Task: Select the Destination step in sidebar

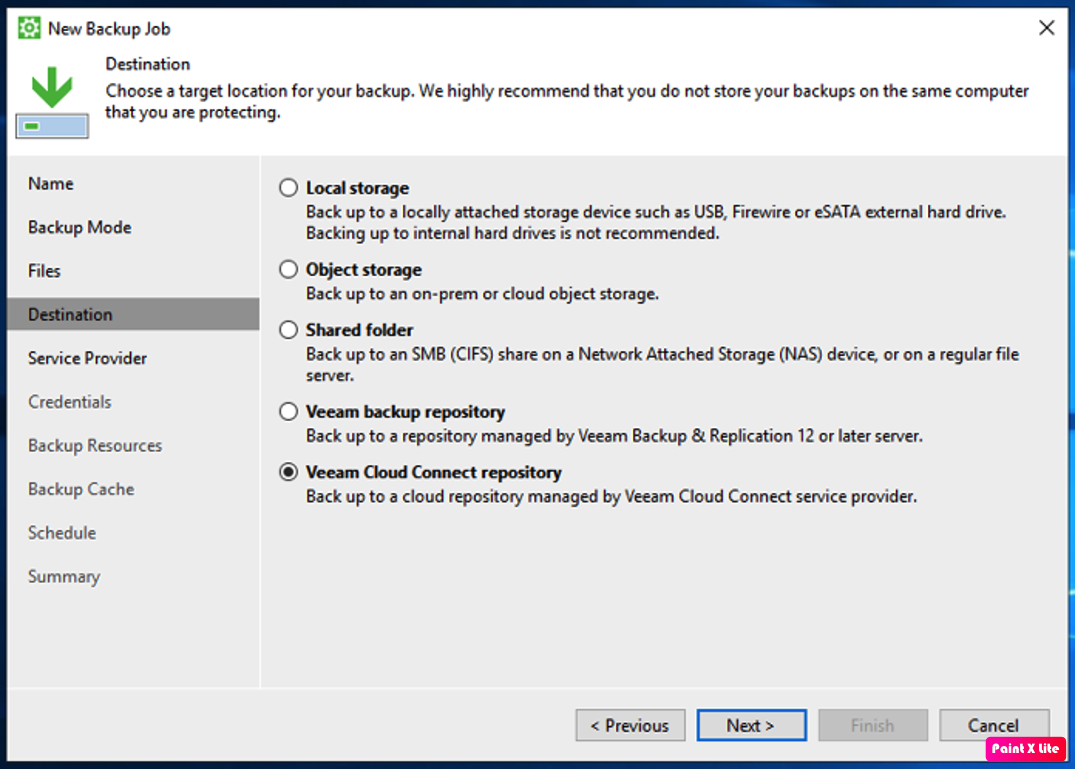Action: pos(134,314)
